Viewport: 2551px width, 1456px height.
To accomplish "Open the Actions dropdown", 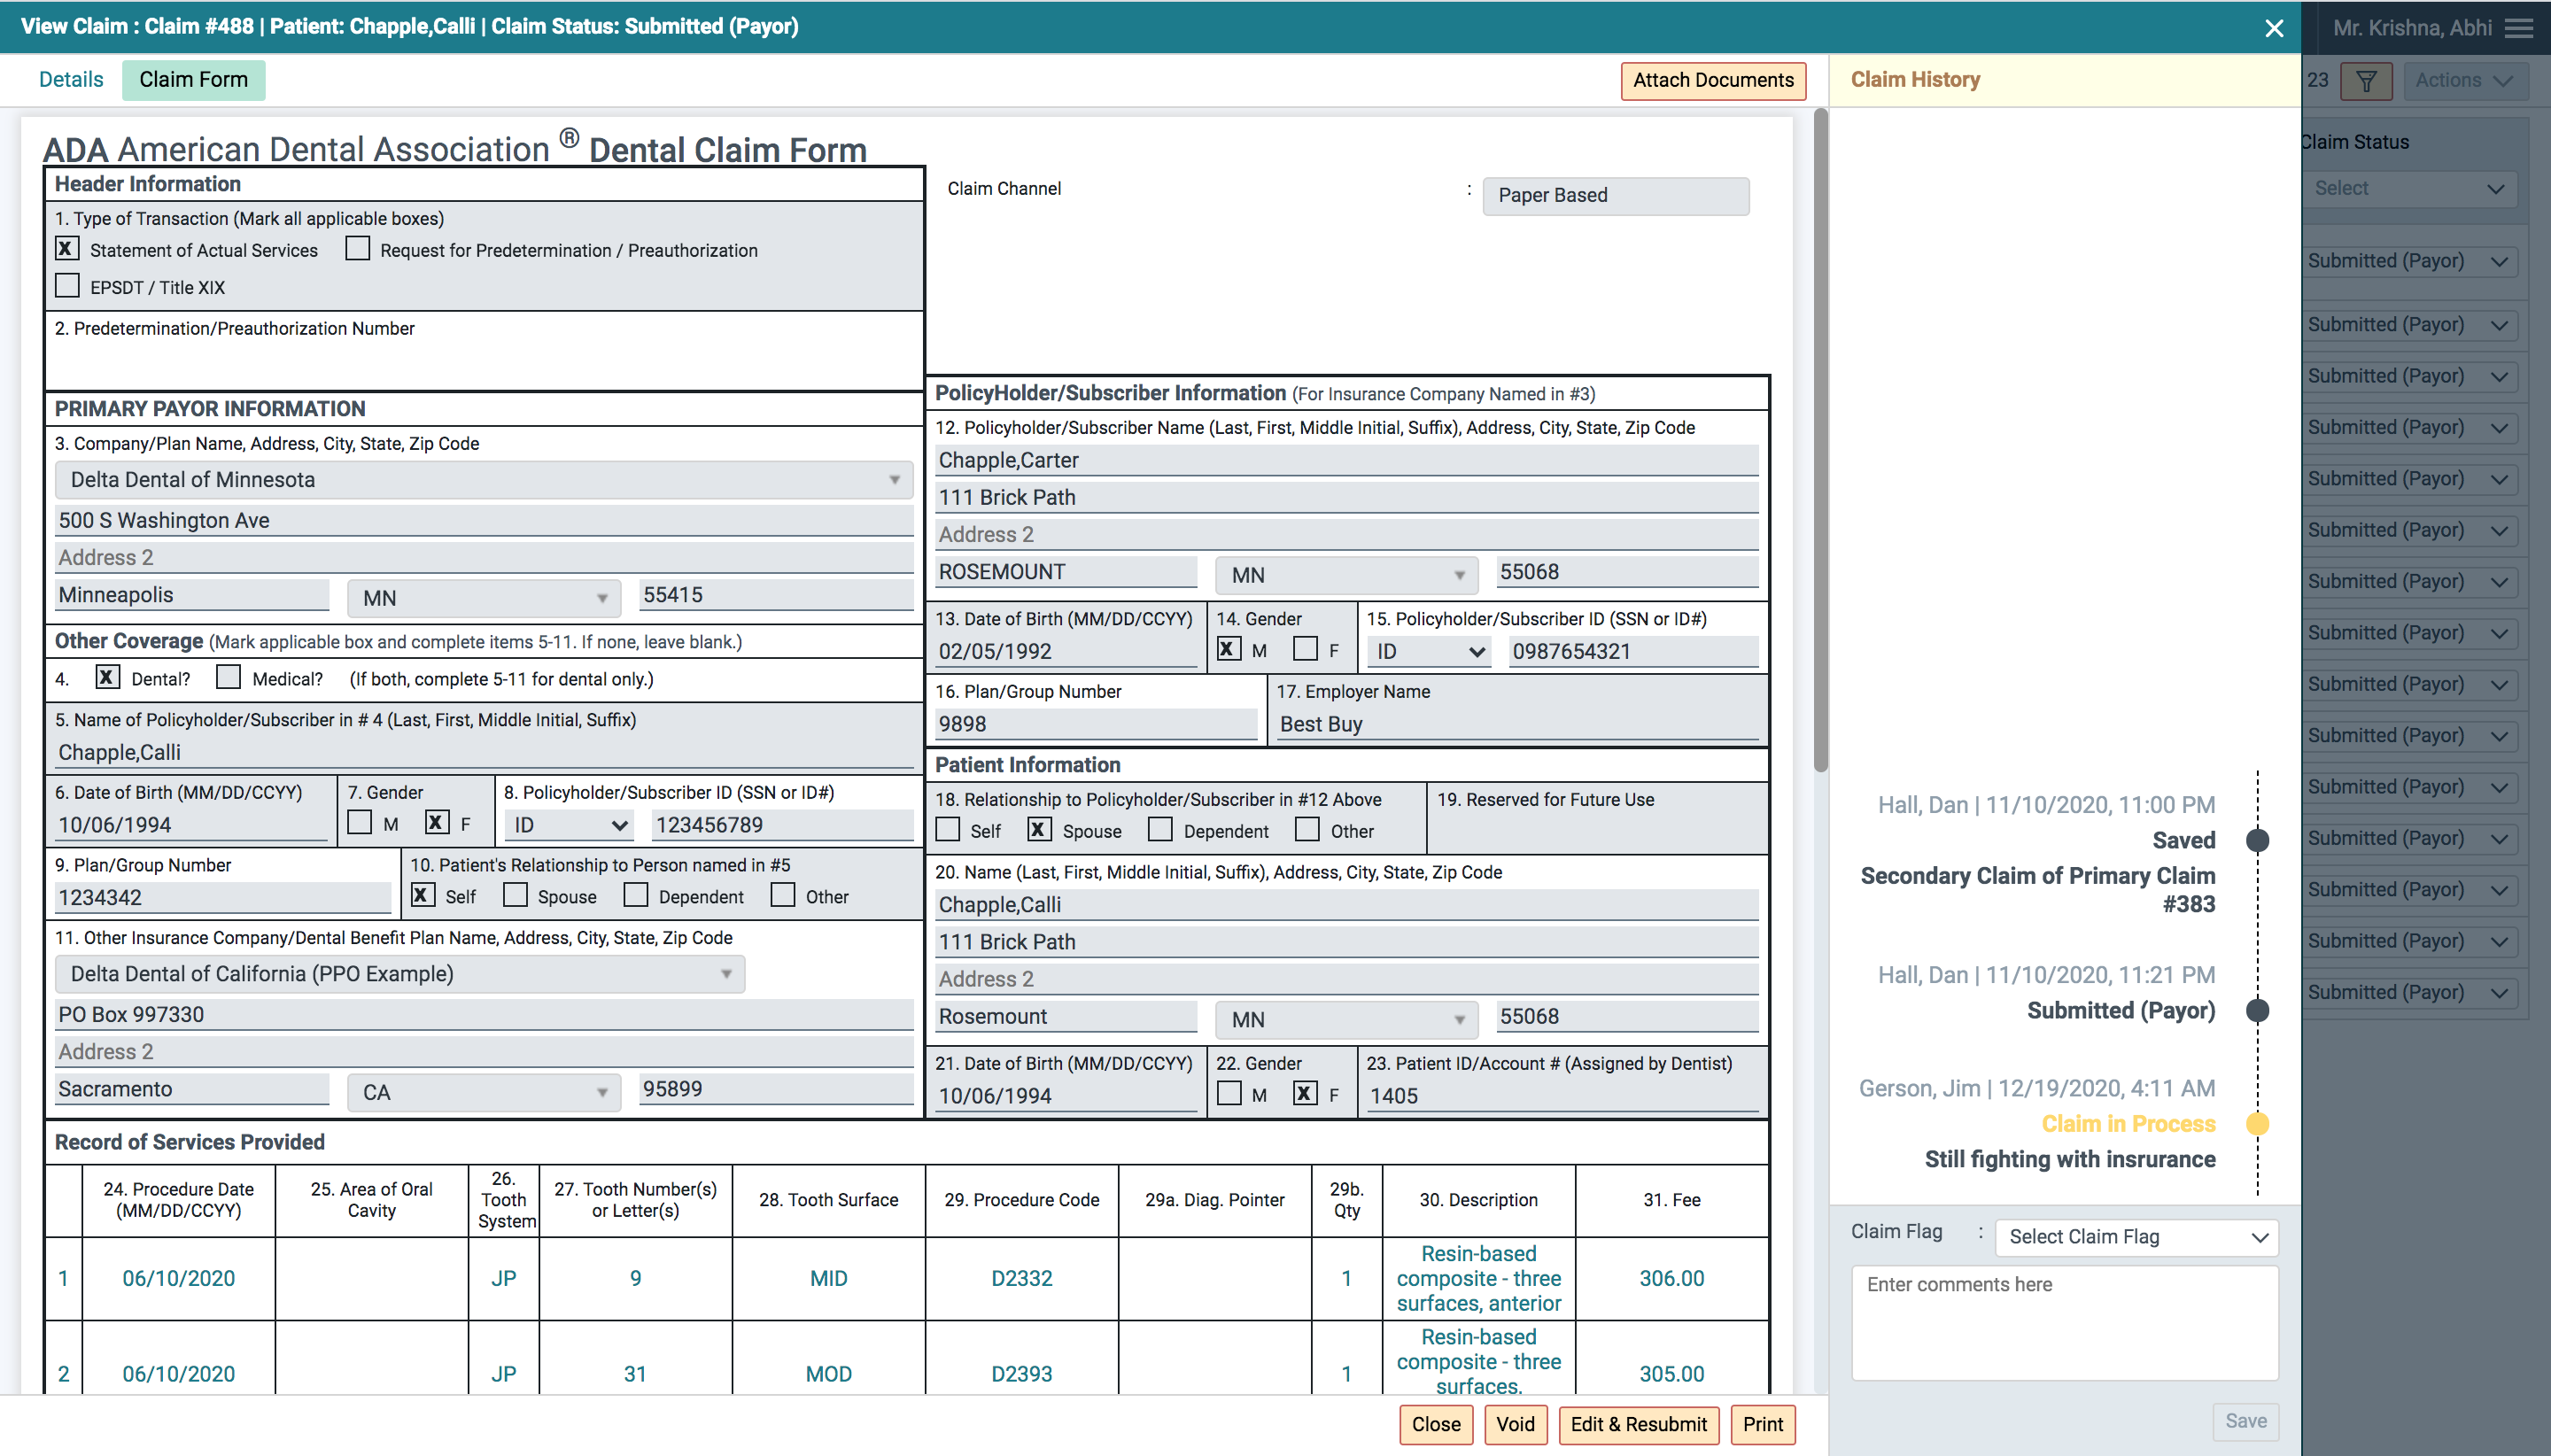I will (2465, 80).
